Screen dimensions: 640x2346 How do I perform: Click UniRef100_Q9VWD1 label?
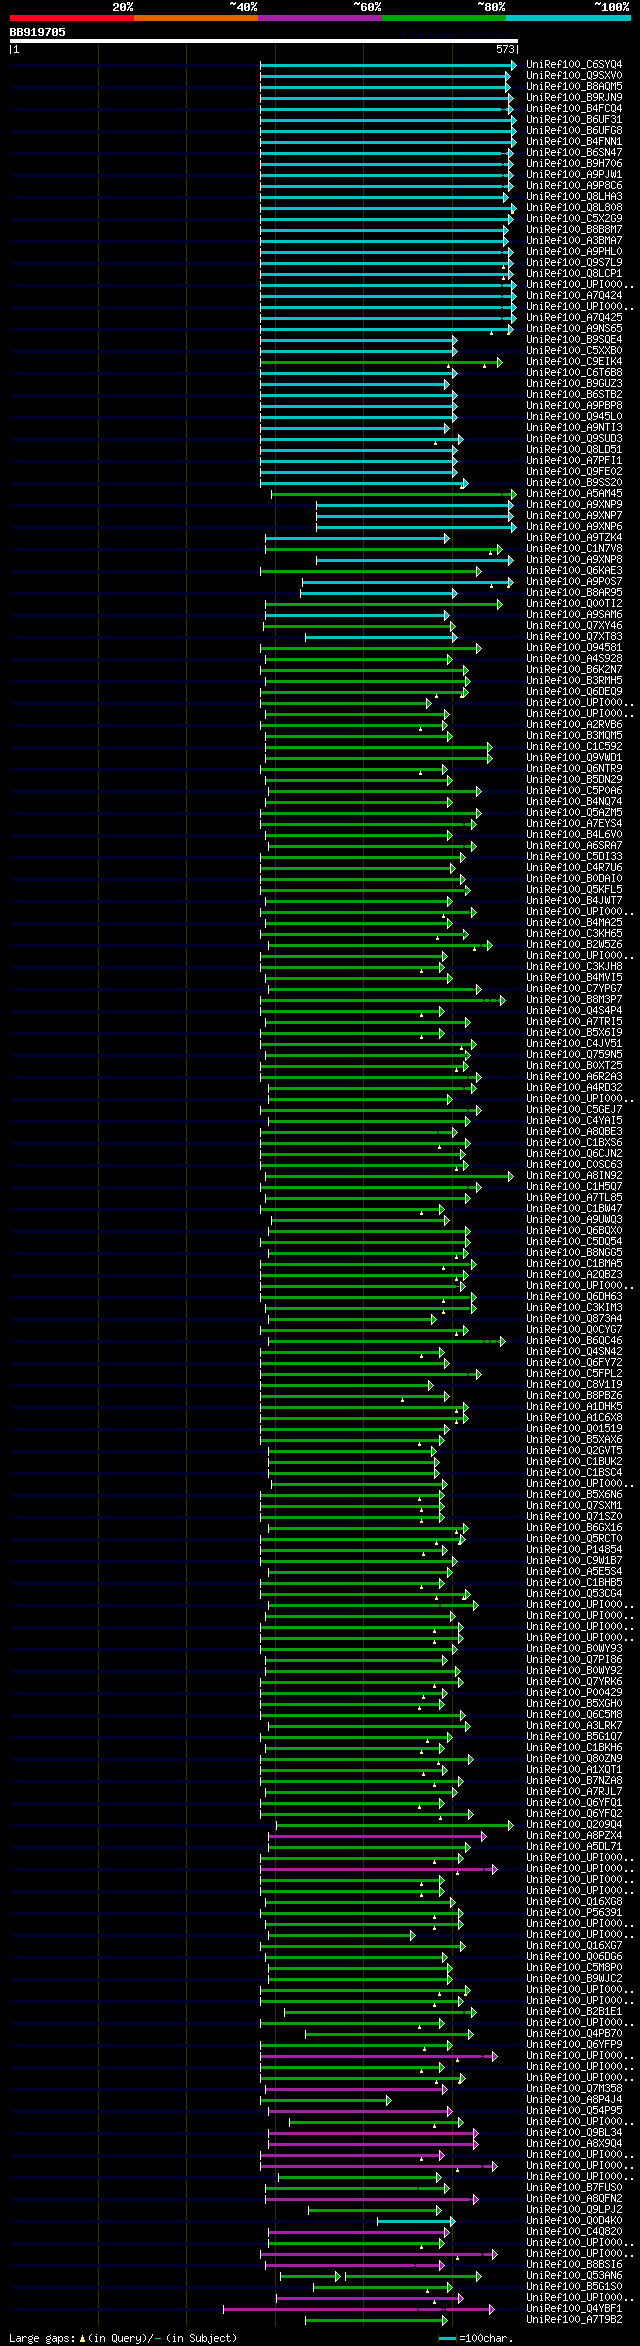click(x=574, y=758)
